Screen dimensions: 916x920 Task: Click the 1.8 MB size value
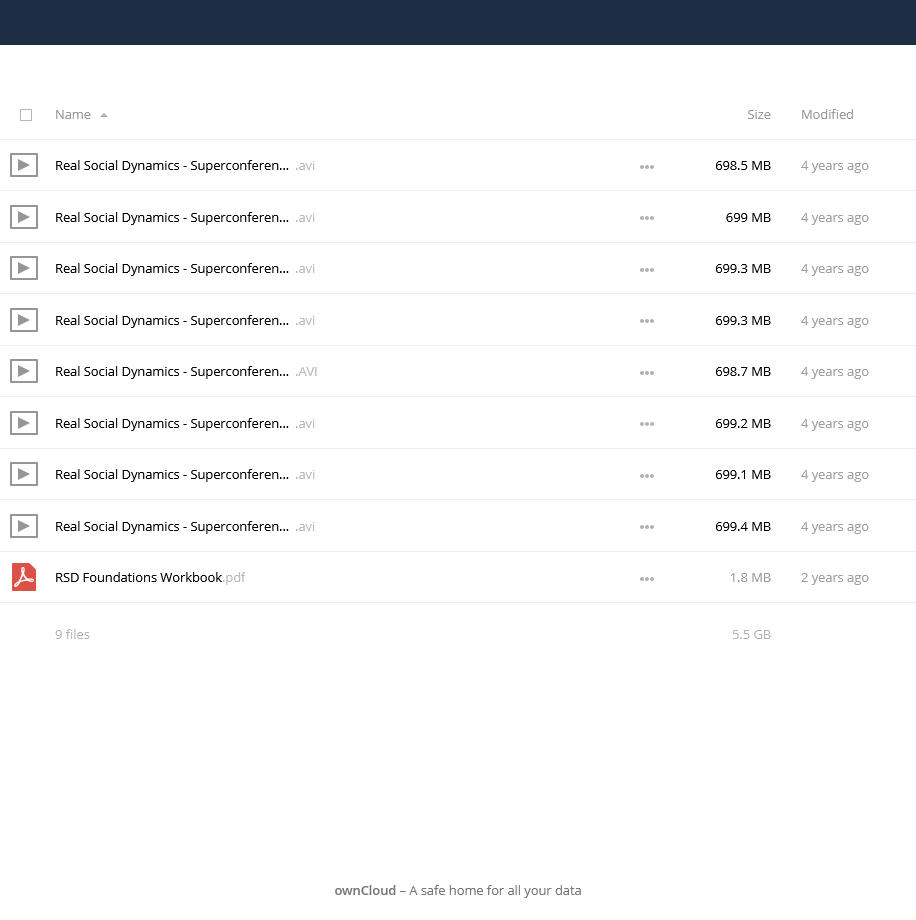tap(750, 577)
